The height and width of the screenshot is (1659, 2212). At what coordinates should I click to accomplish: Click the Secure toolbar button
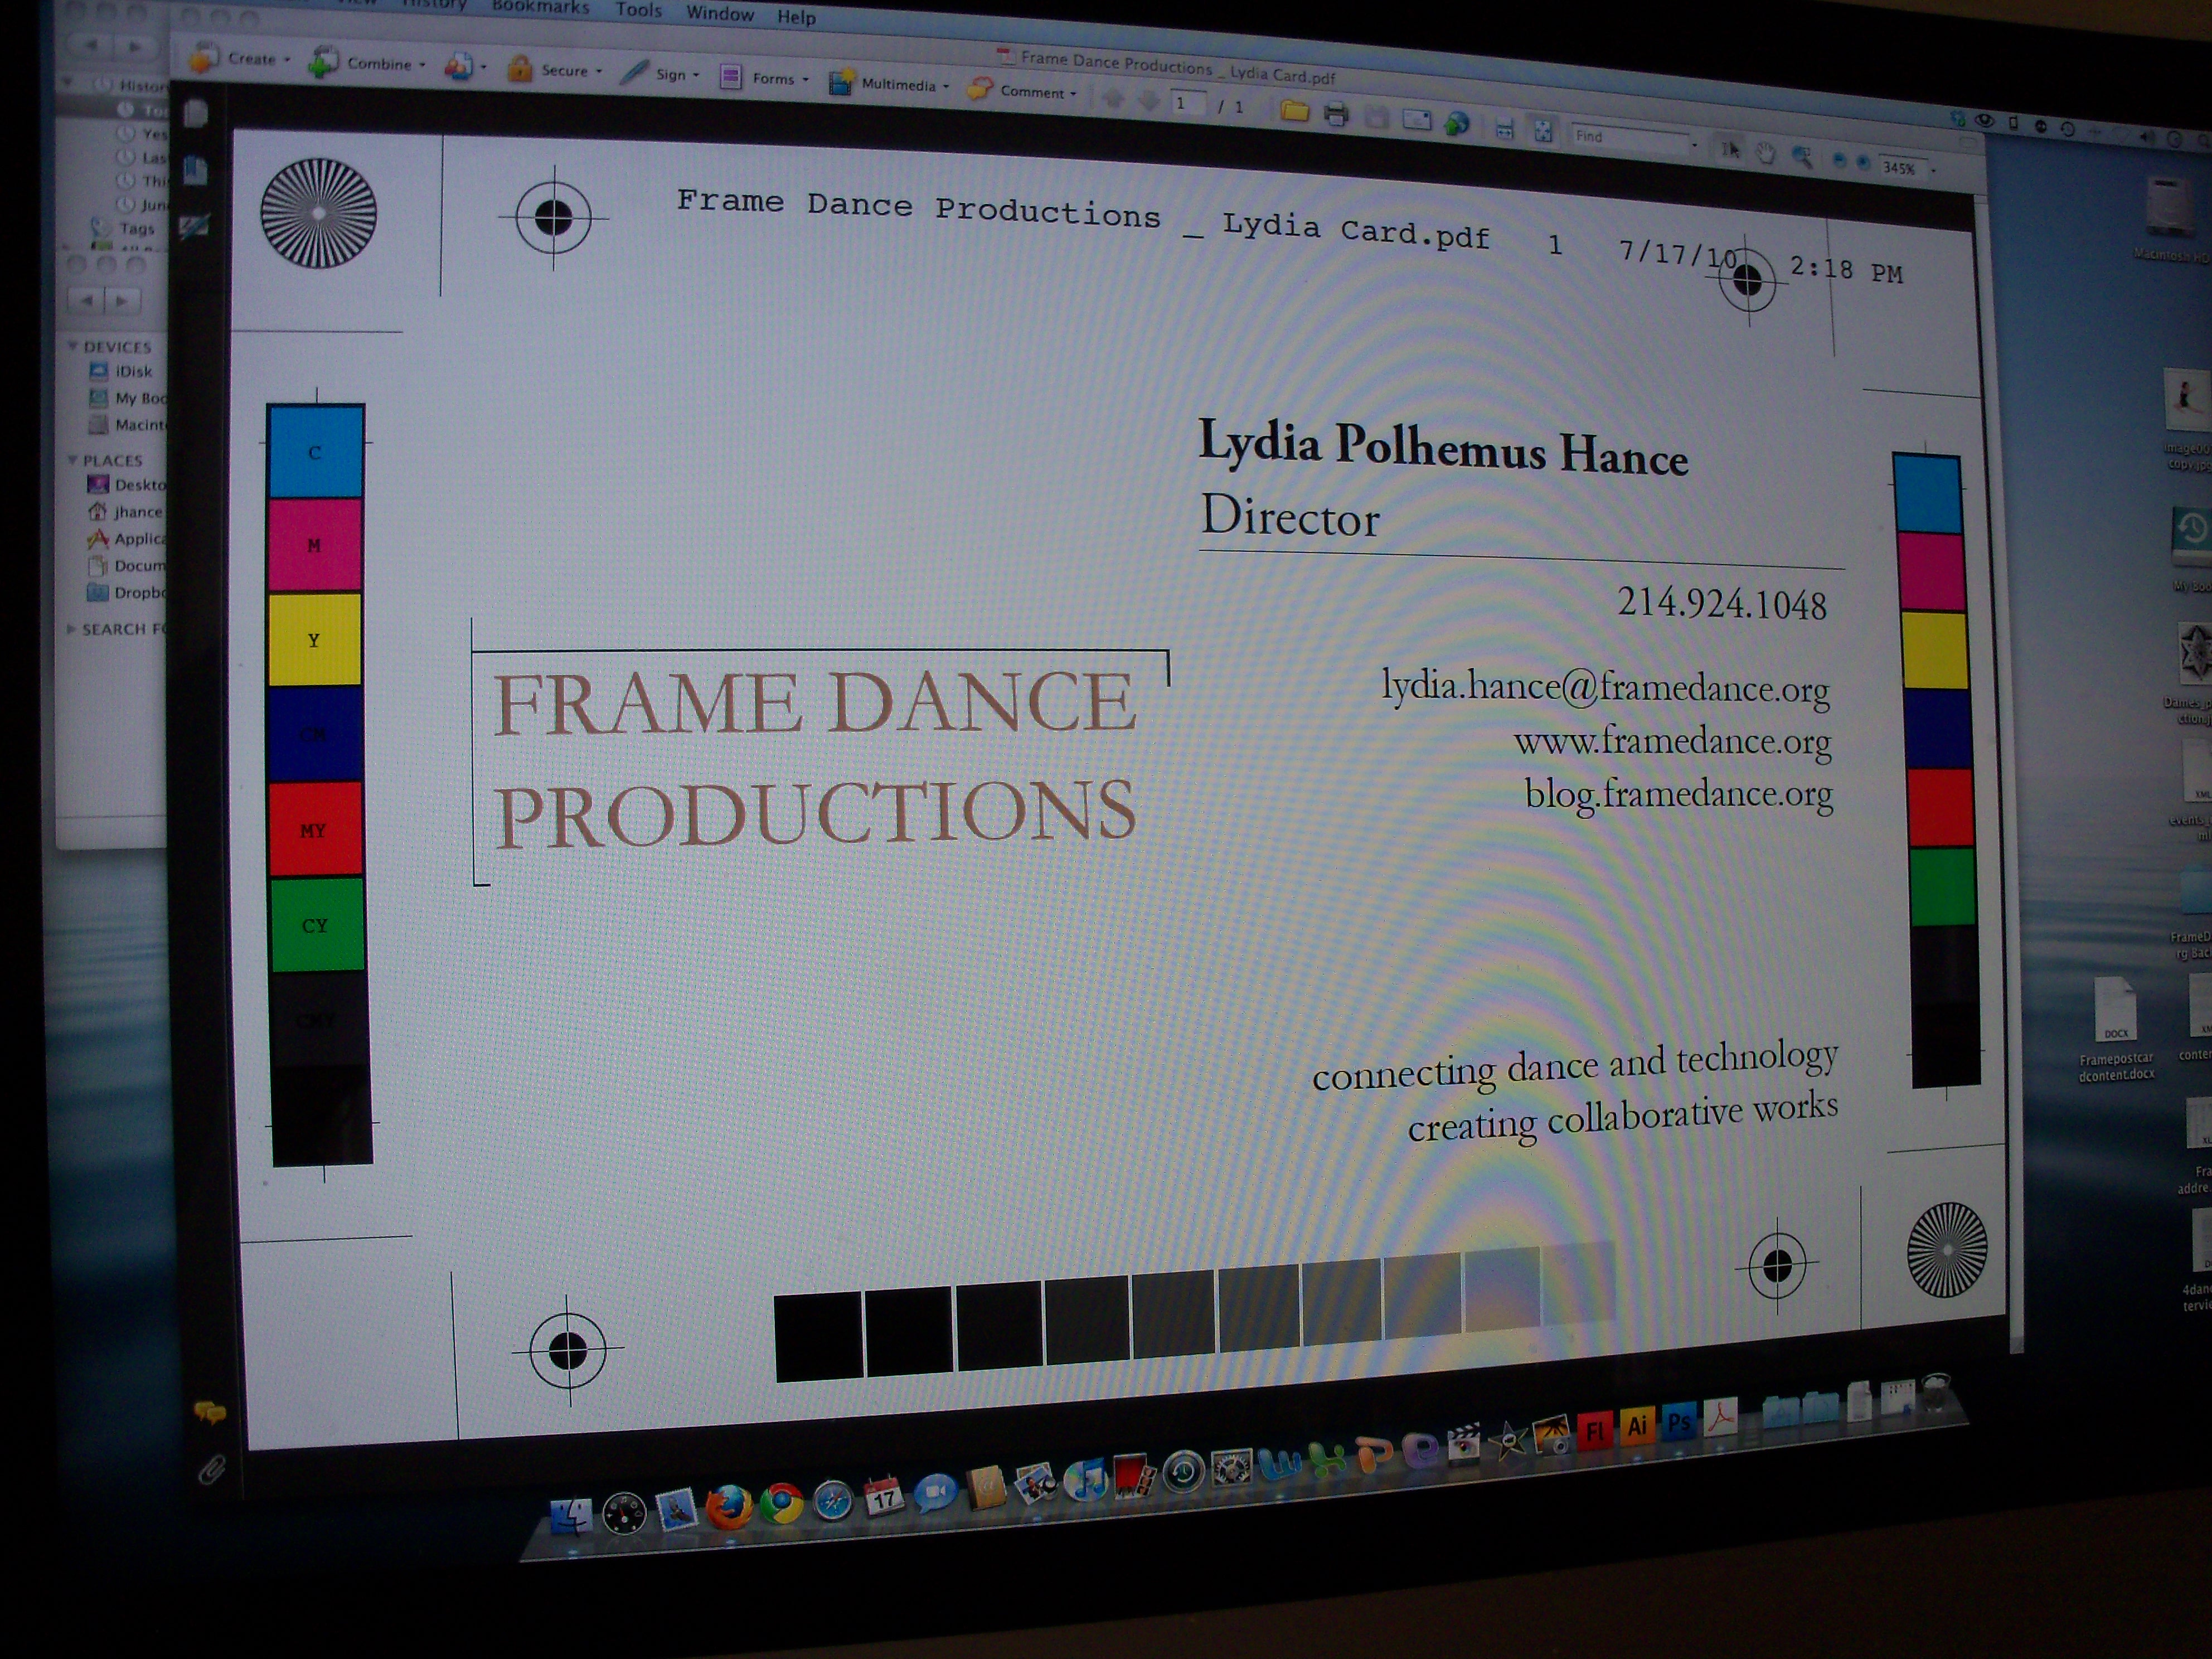coord(554,70)
